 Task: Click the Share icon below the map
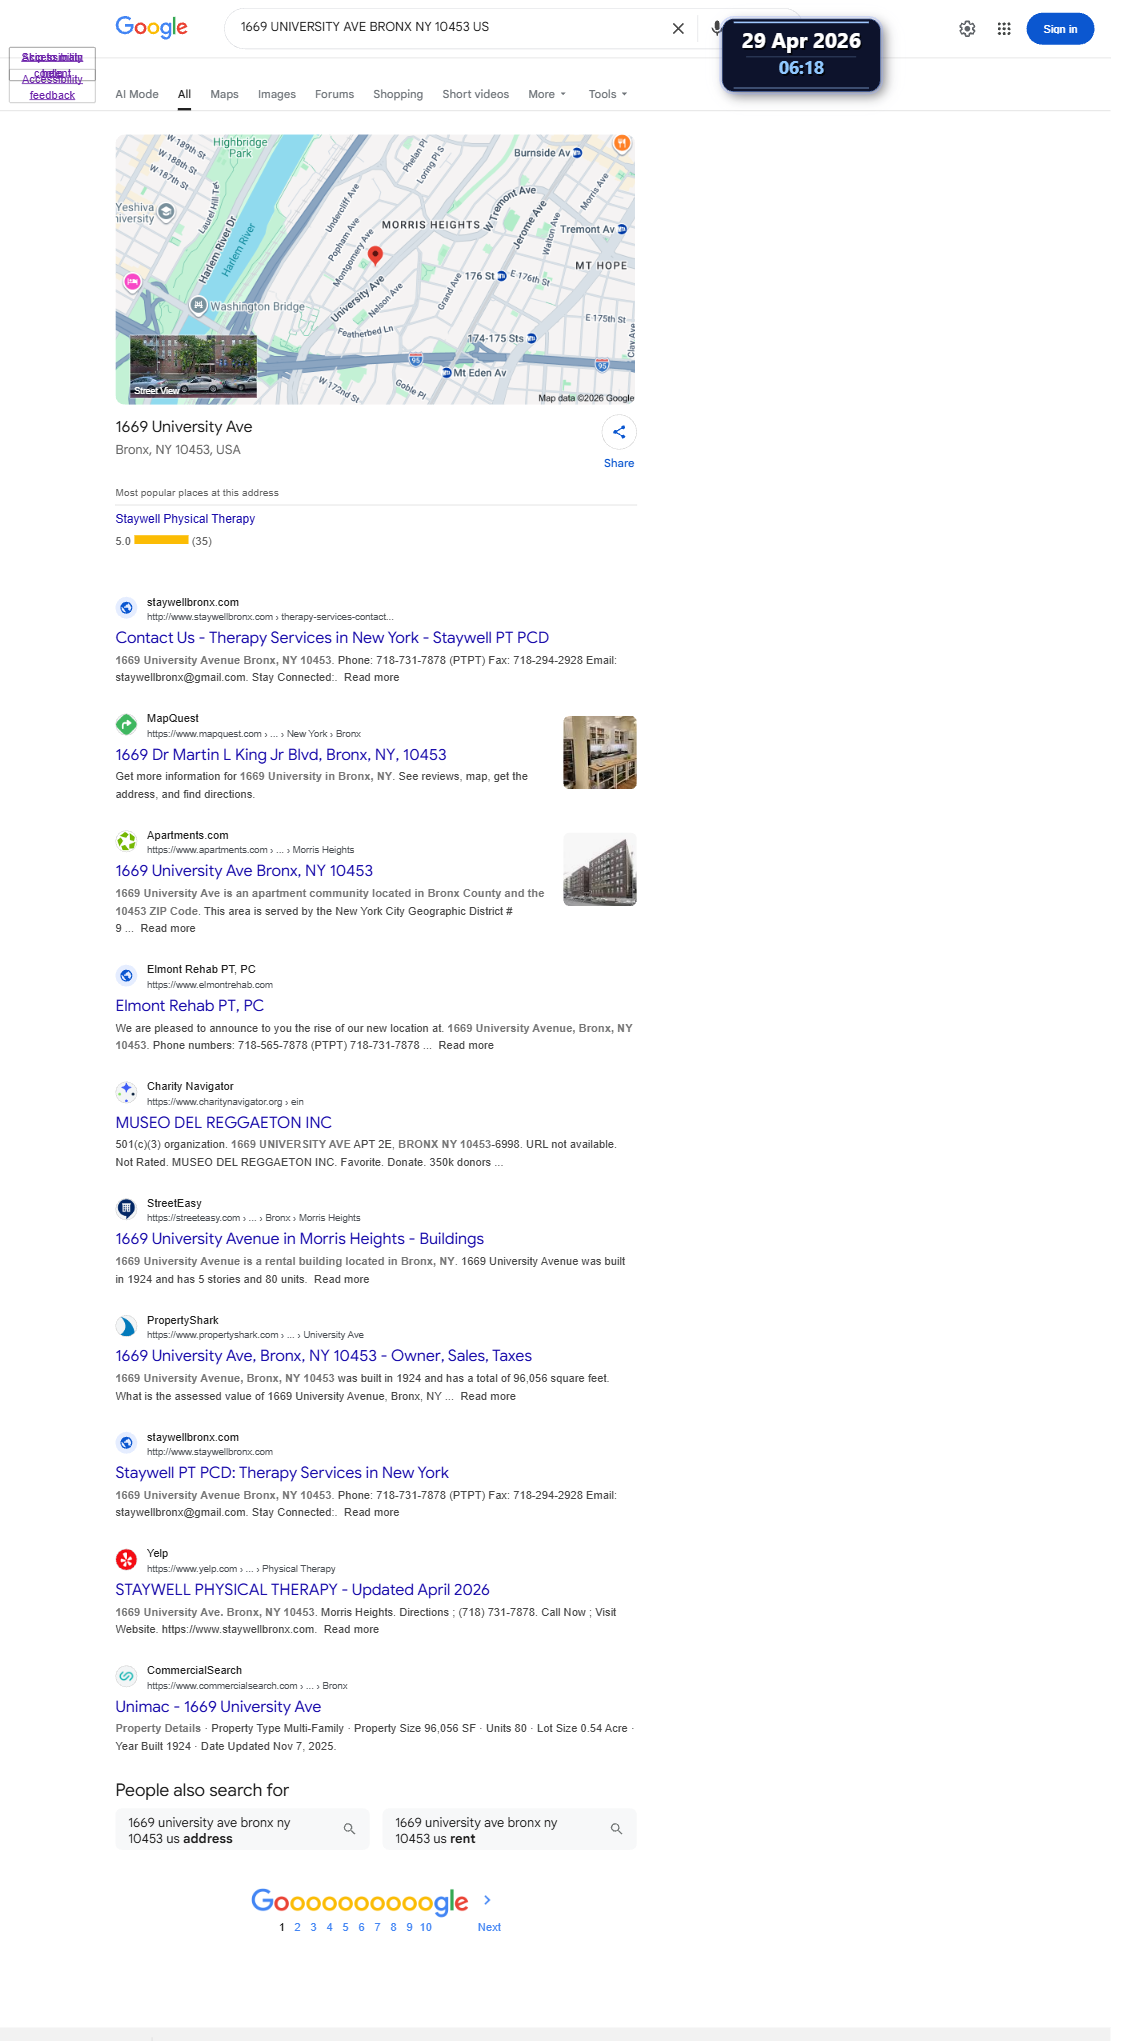coord(619,432)
